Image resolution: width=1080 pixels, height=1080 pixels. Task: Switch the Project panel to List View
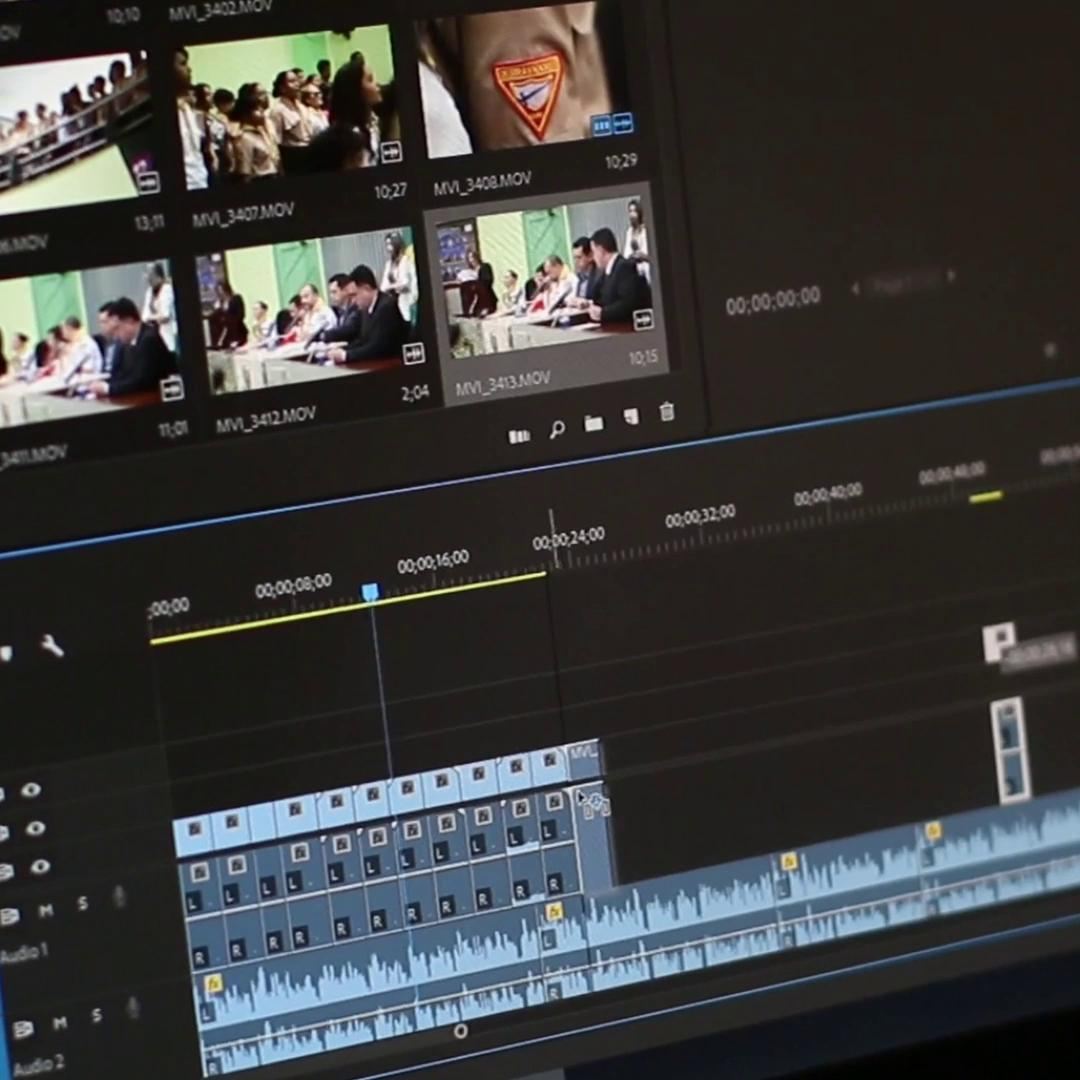pyautogui.click(x=519, y=437)
